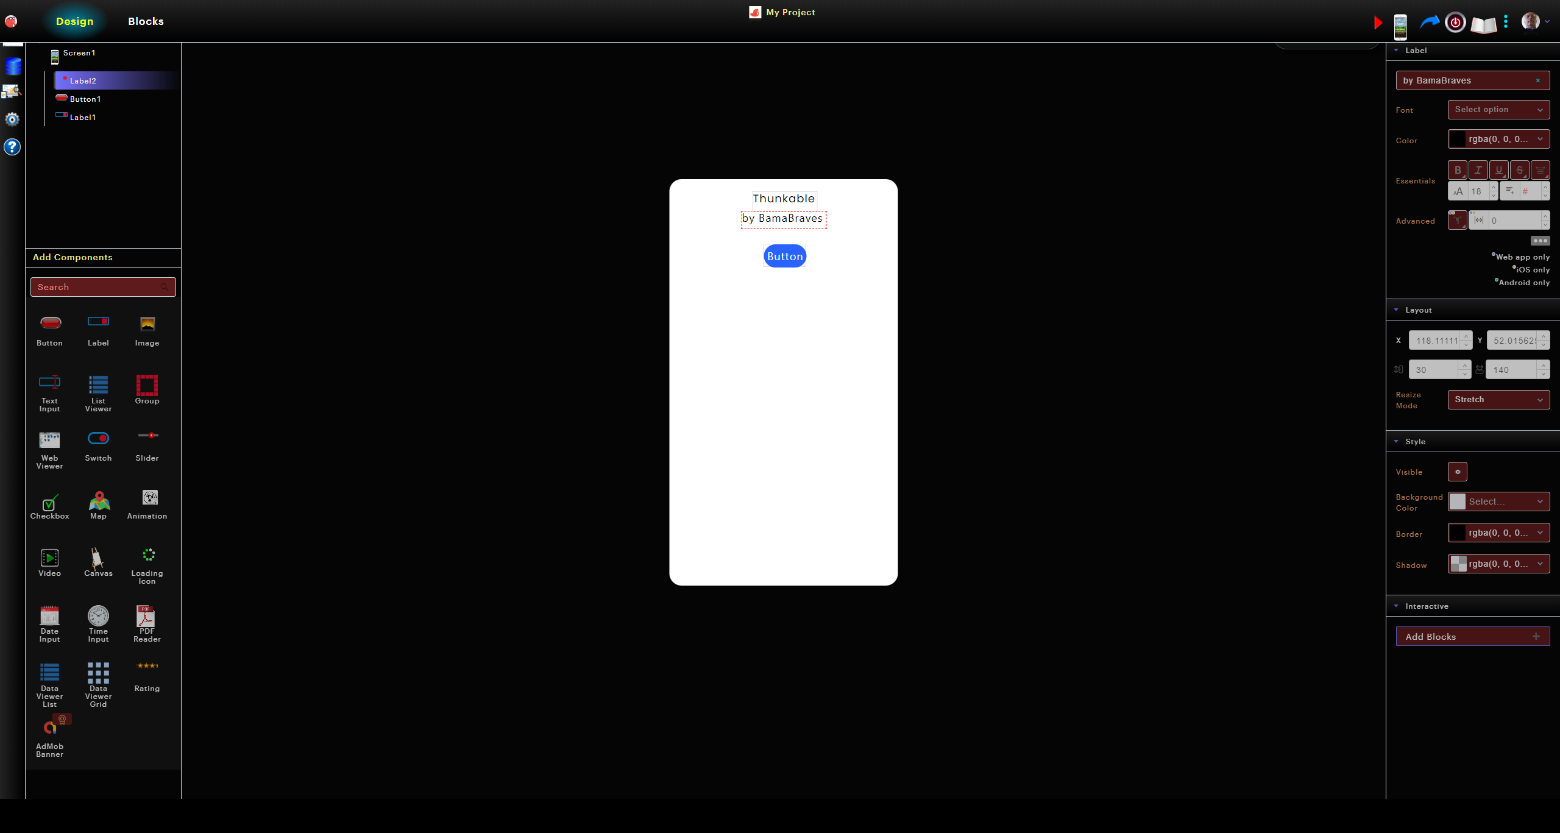The width and height of the screenshot is (1560, 833).
Task: Open the Data sources database icon
Action: [x=12, y=67]
